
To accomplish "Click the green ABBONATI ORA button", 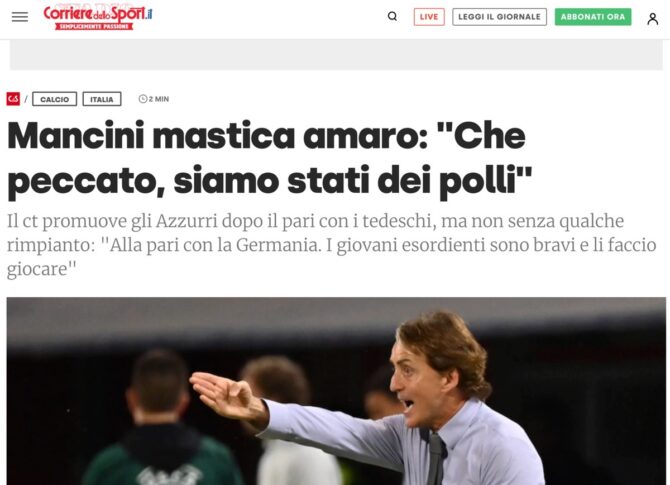I will [593, 17].
